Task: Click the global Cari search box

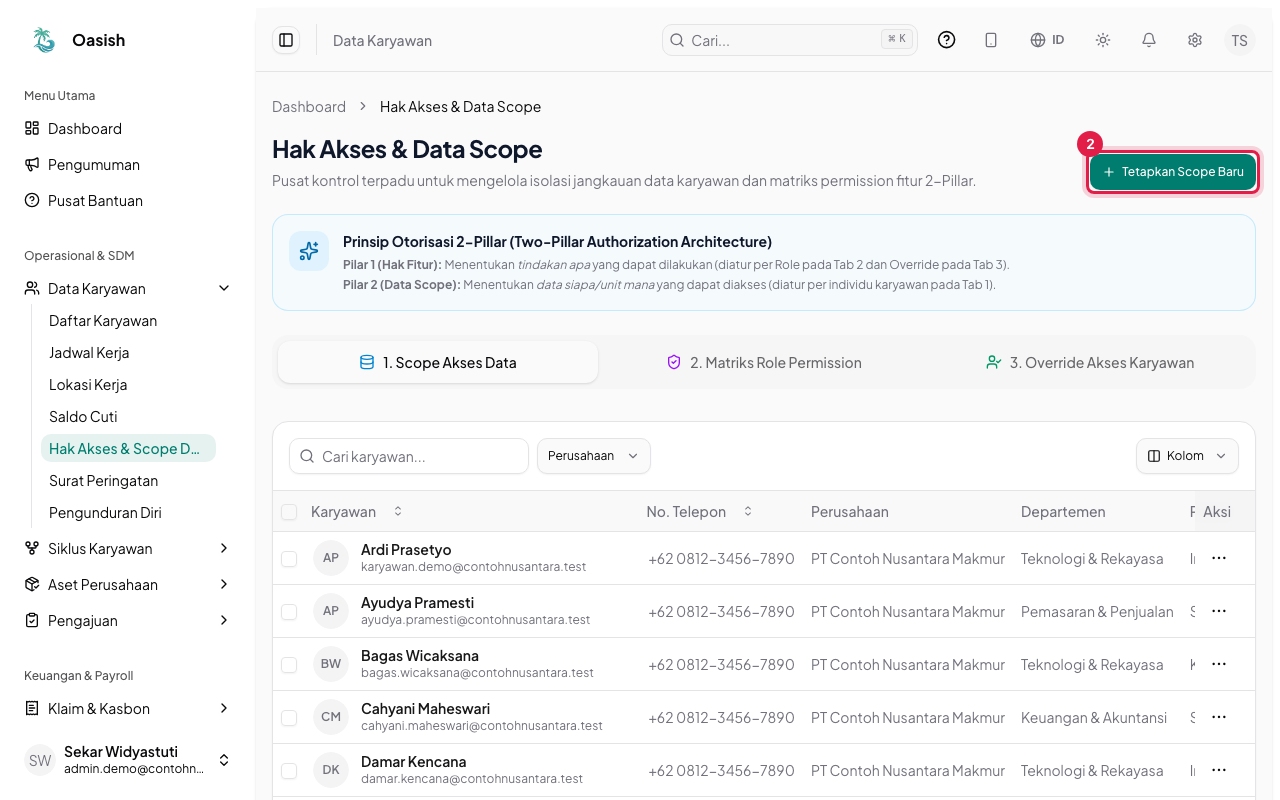Action: click(790, 40)
